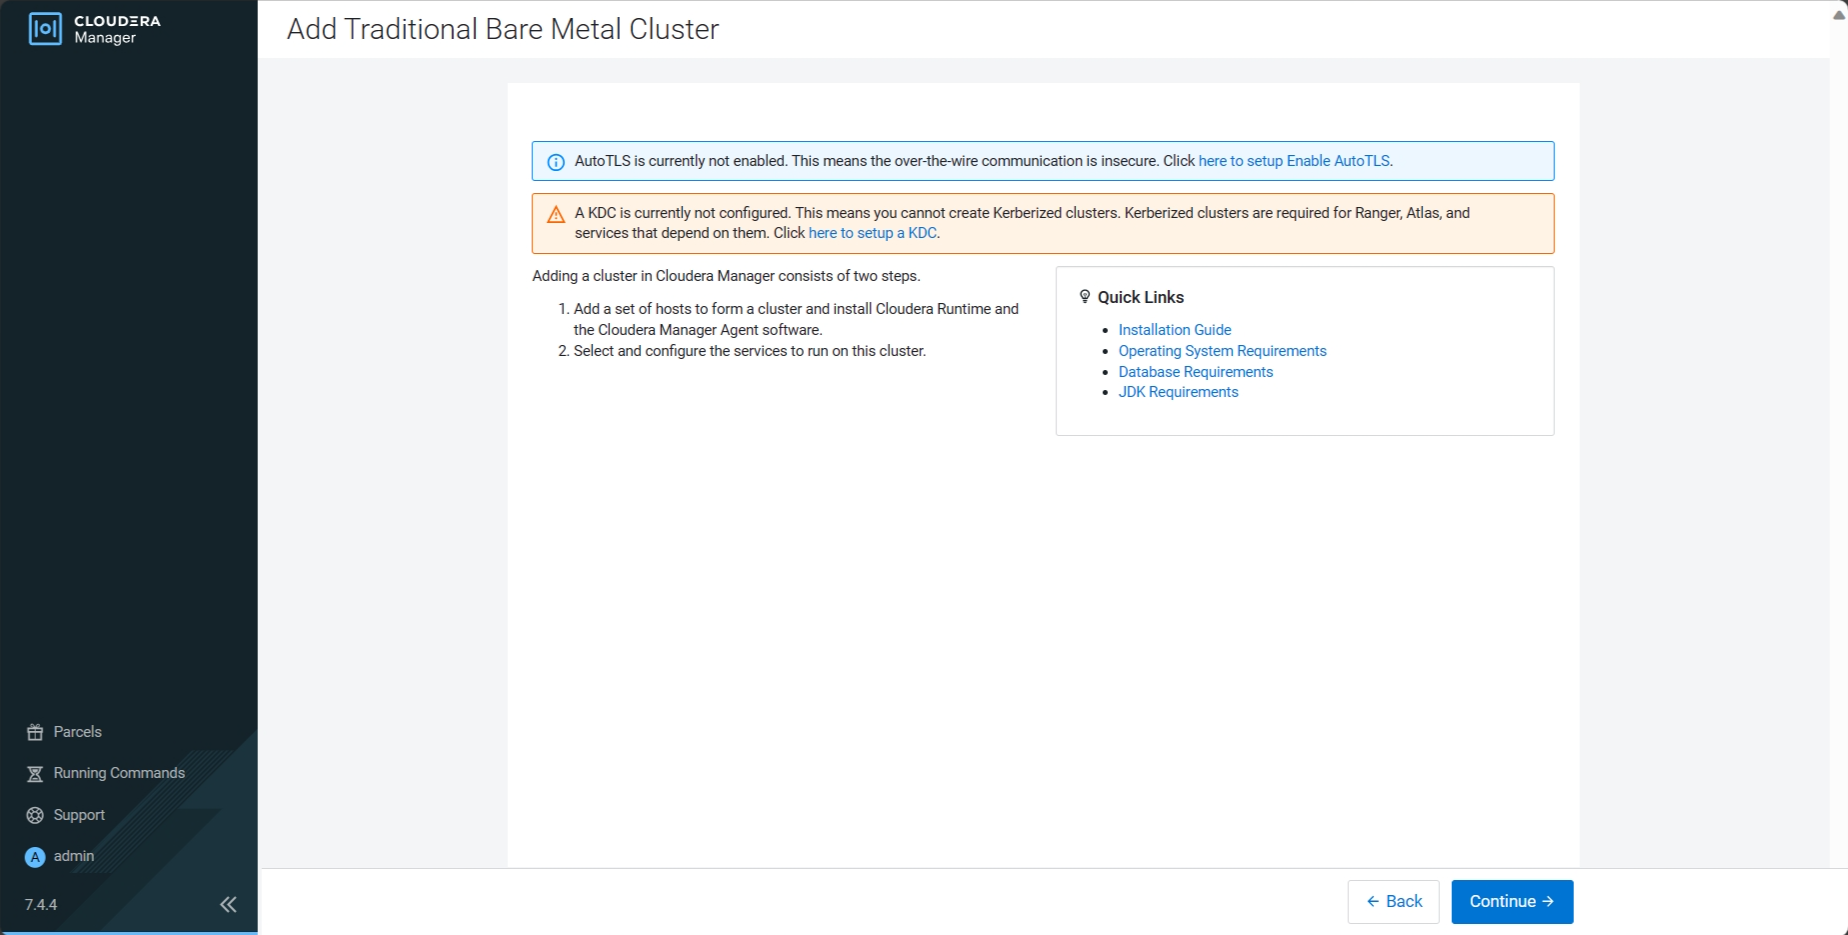Click the 'Quick Links' heading text
This screenshot has height=935, width=1848.
coord(1140,297)
